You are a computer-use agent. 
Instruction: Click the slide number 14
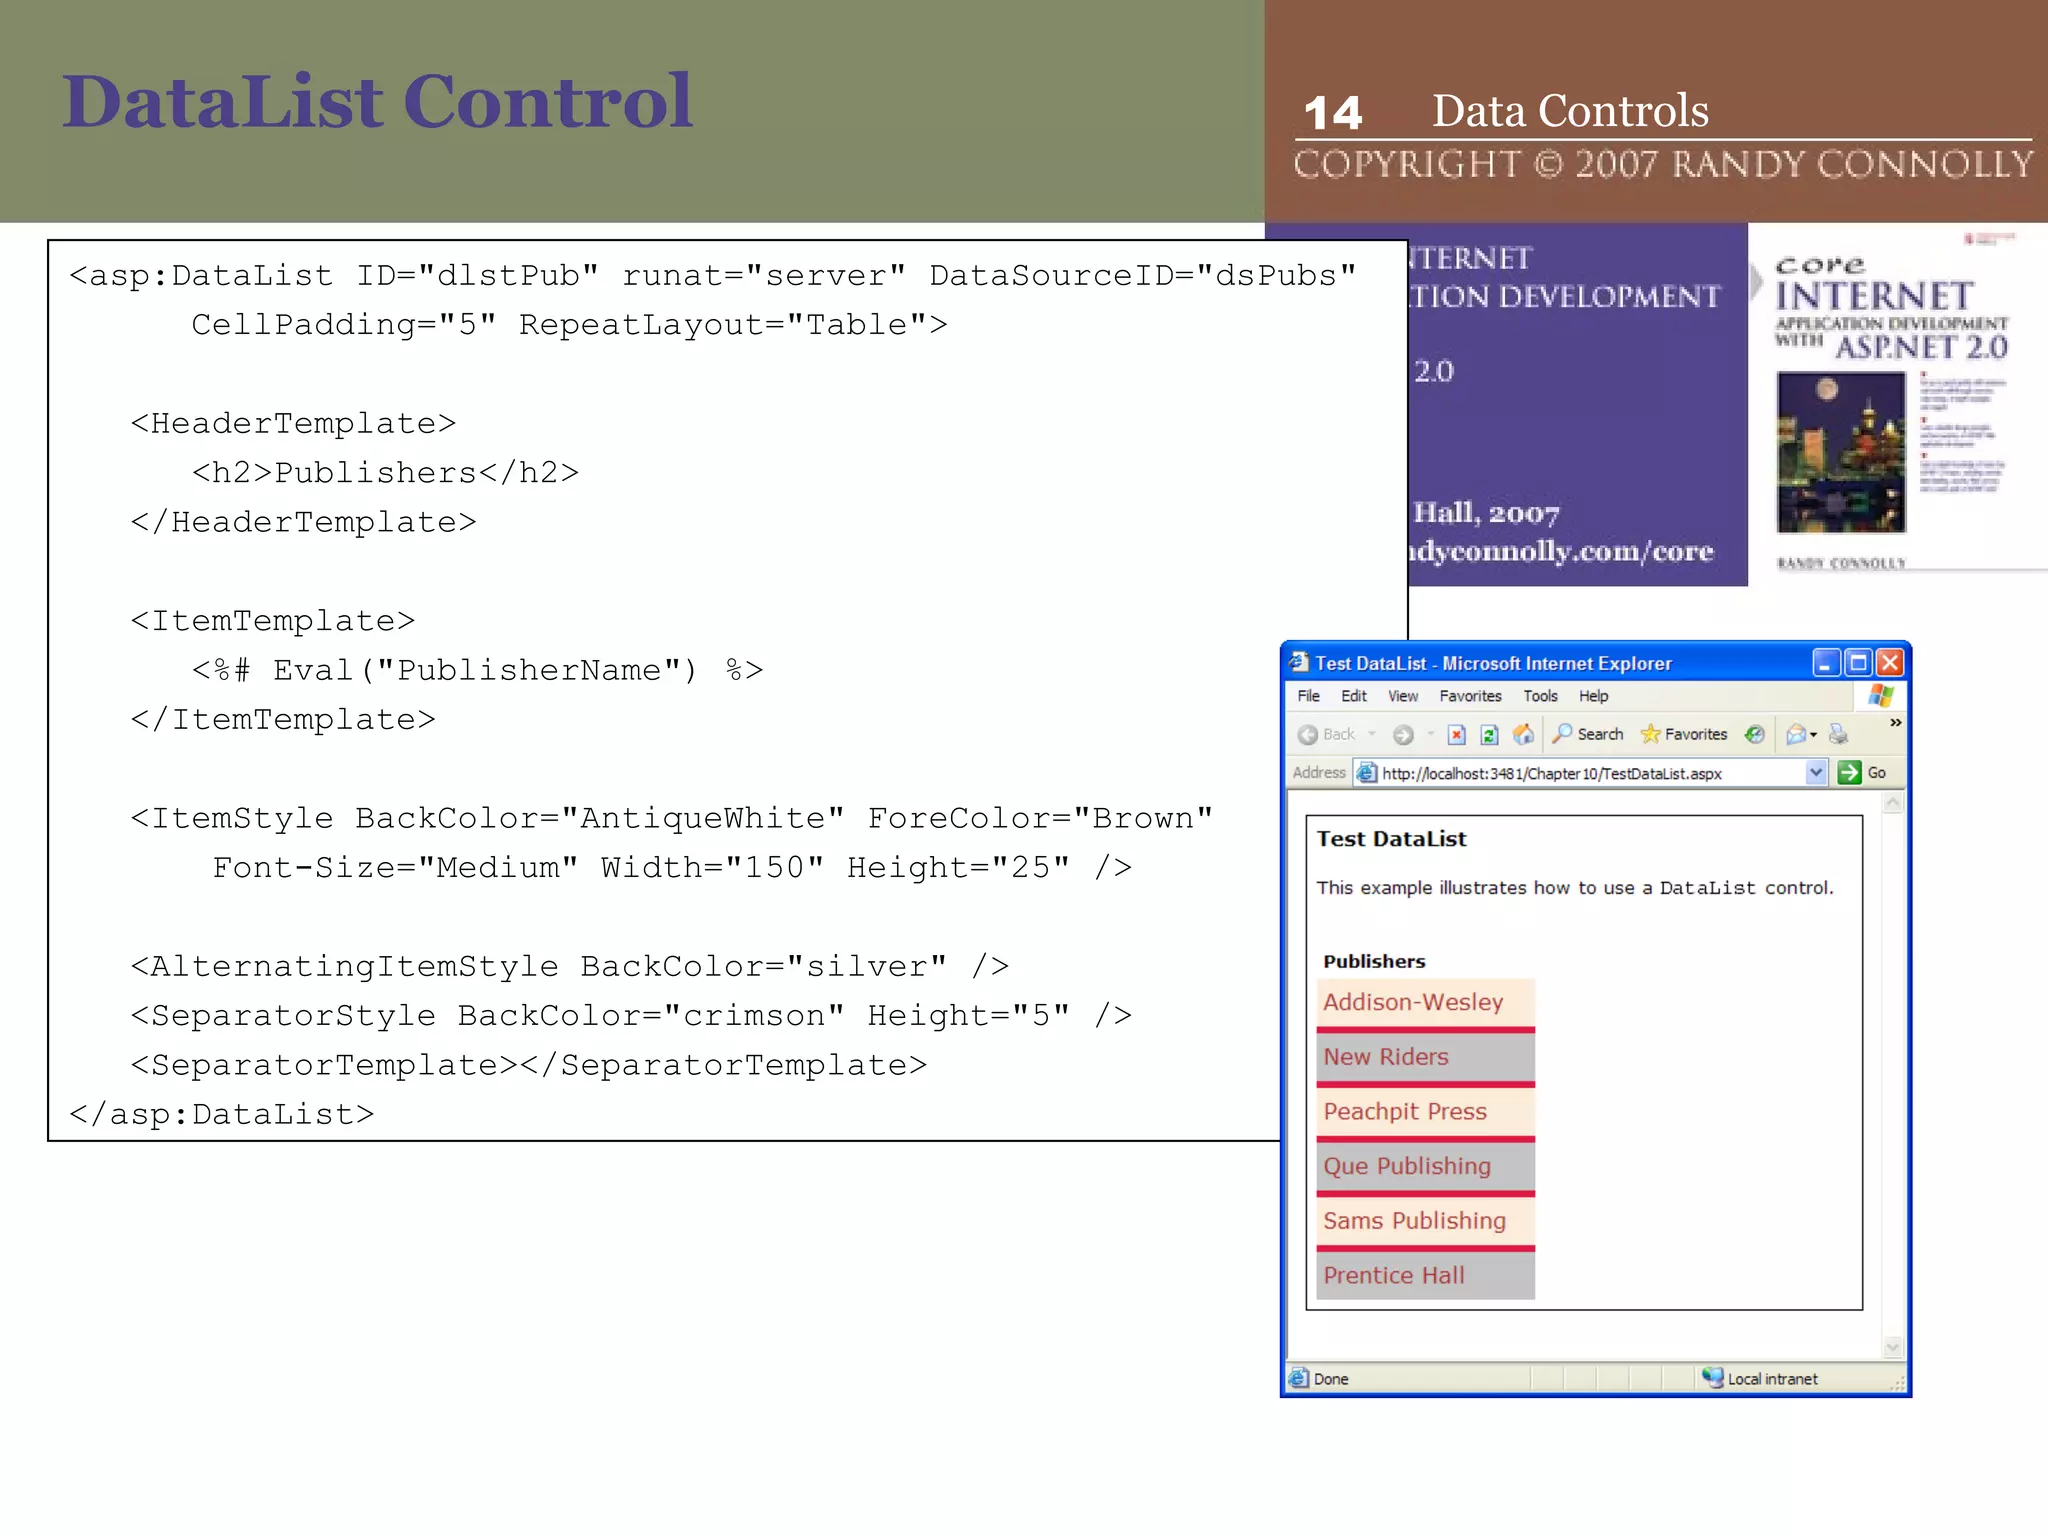(1333, 113)
